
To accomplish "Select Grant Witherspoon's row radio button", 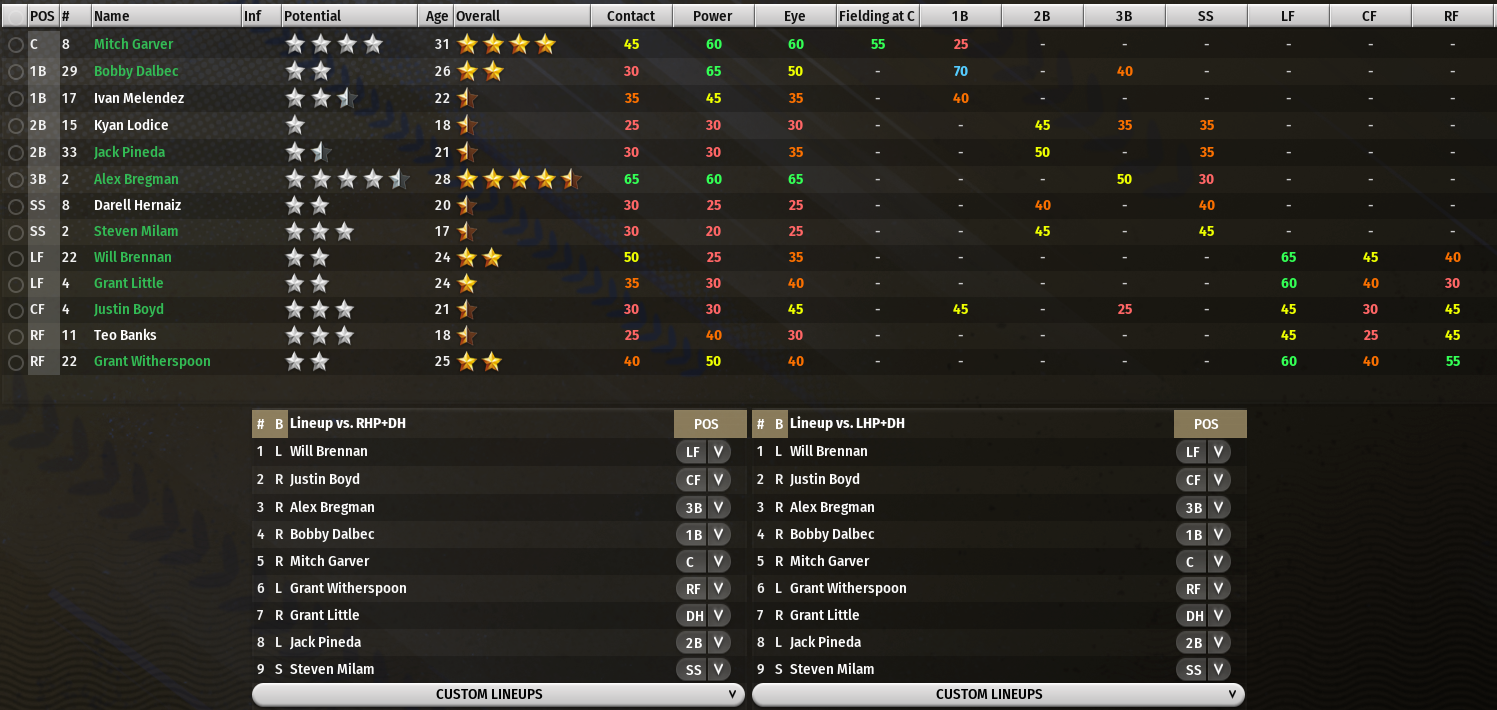I will (x=16, y=362).
